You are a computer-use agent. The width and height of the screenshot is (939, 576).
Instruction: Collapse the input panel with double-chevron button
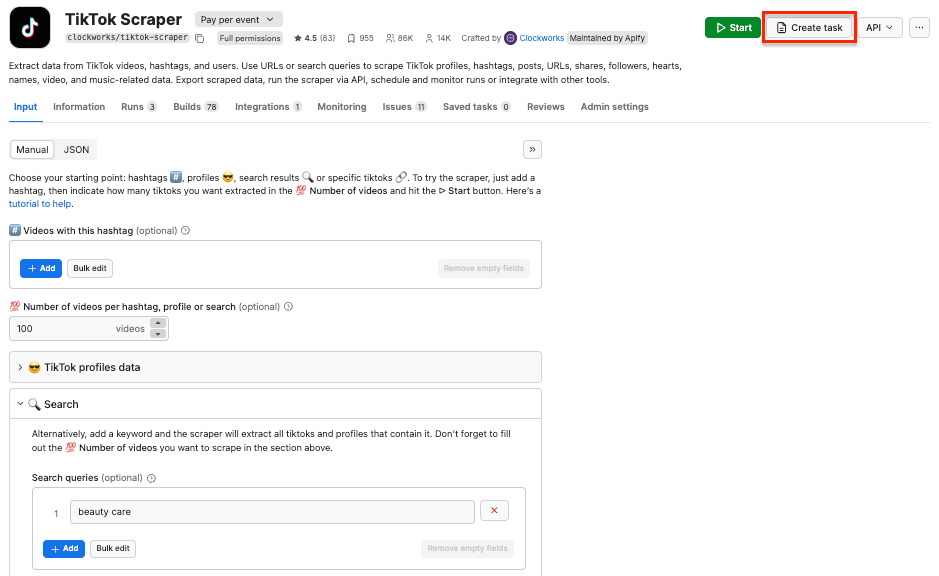[x=532, y=148]
